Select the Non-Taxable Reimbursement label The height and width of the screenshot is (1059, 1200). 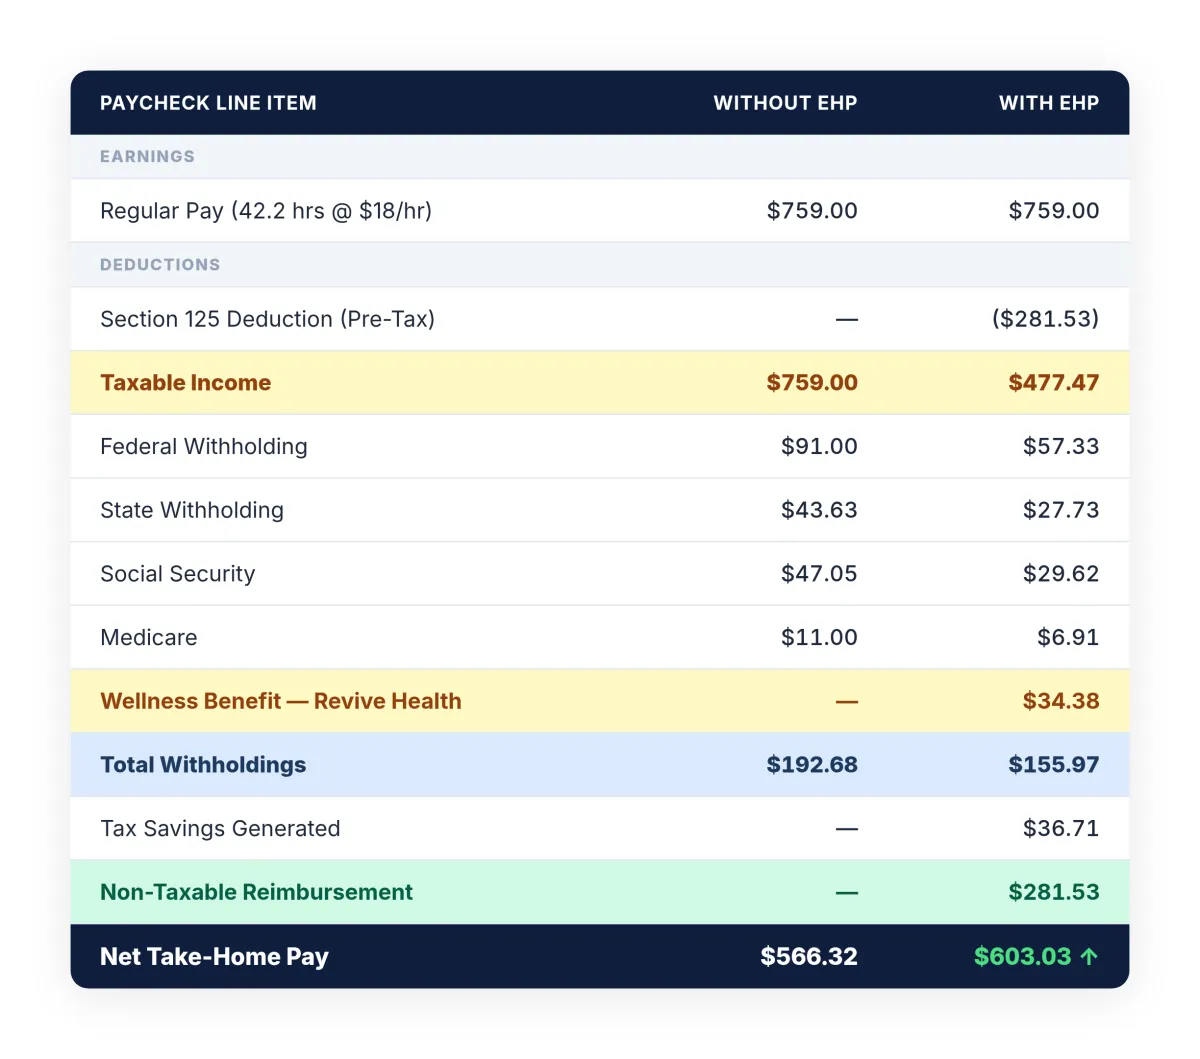[256, 892]
